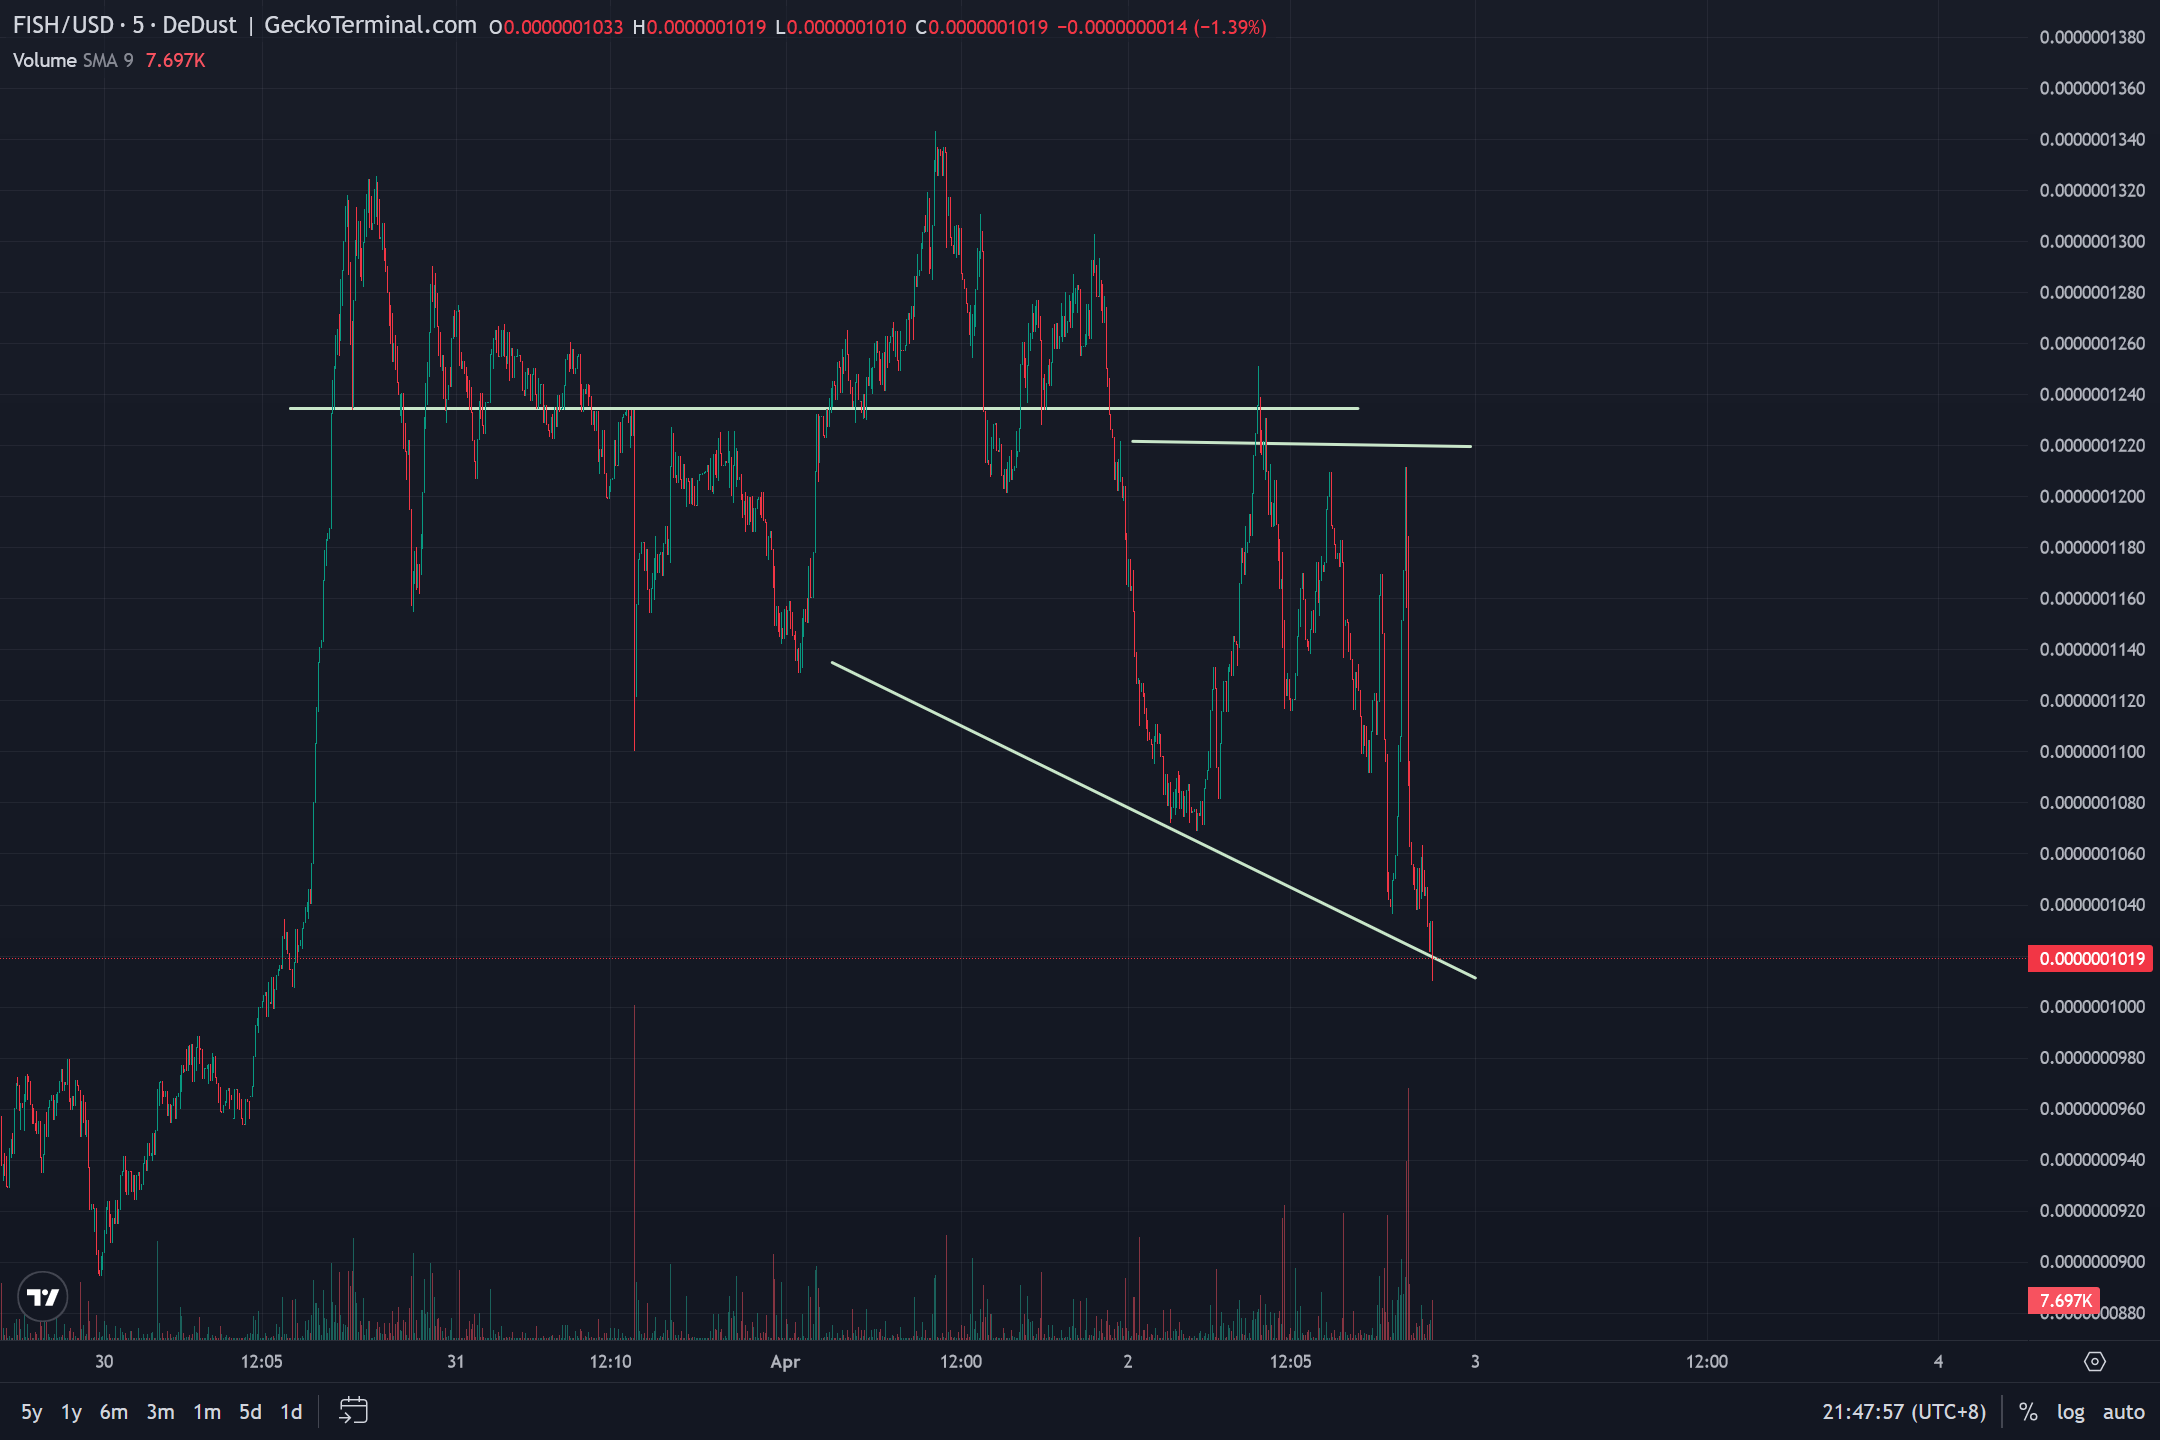Screen dimensions: 2160x1440
Task: Open timezone menu showing UTC+8 clock
Action: click(1903, 1411)
